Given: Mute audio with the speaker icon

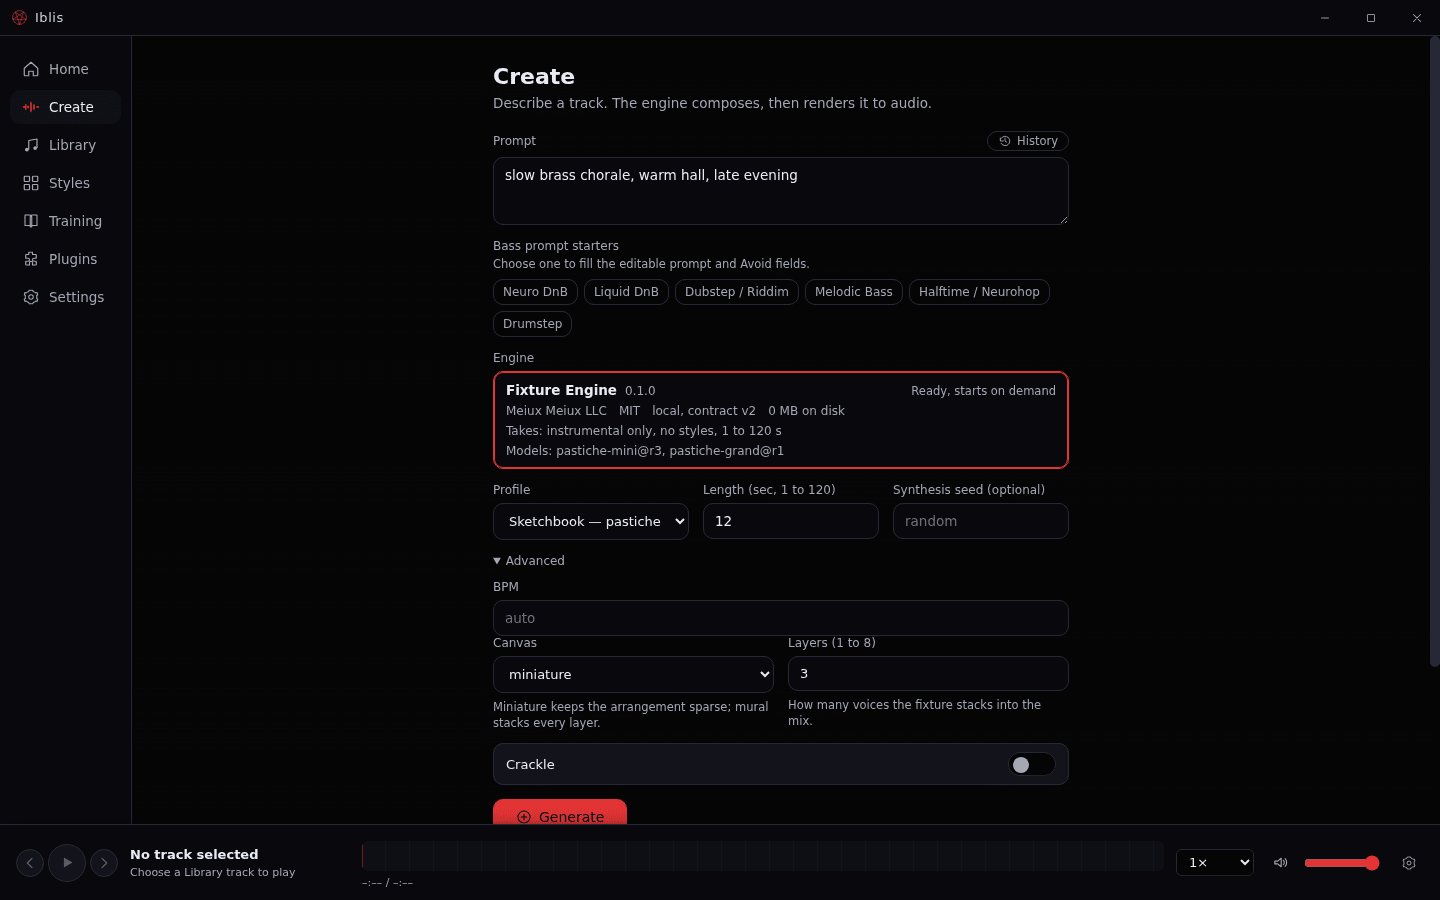Looking at the screenshot, I should click(x=1280, y=863).
